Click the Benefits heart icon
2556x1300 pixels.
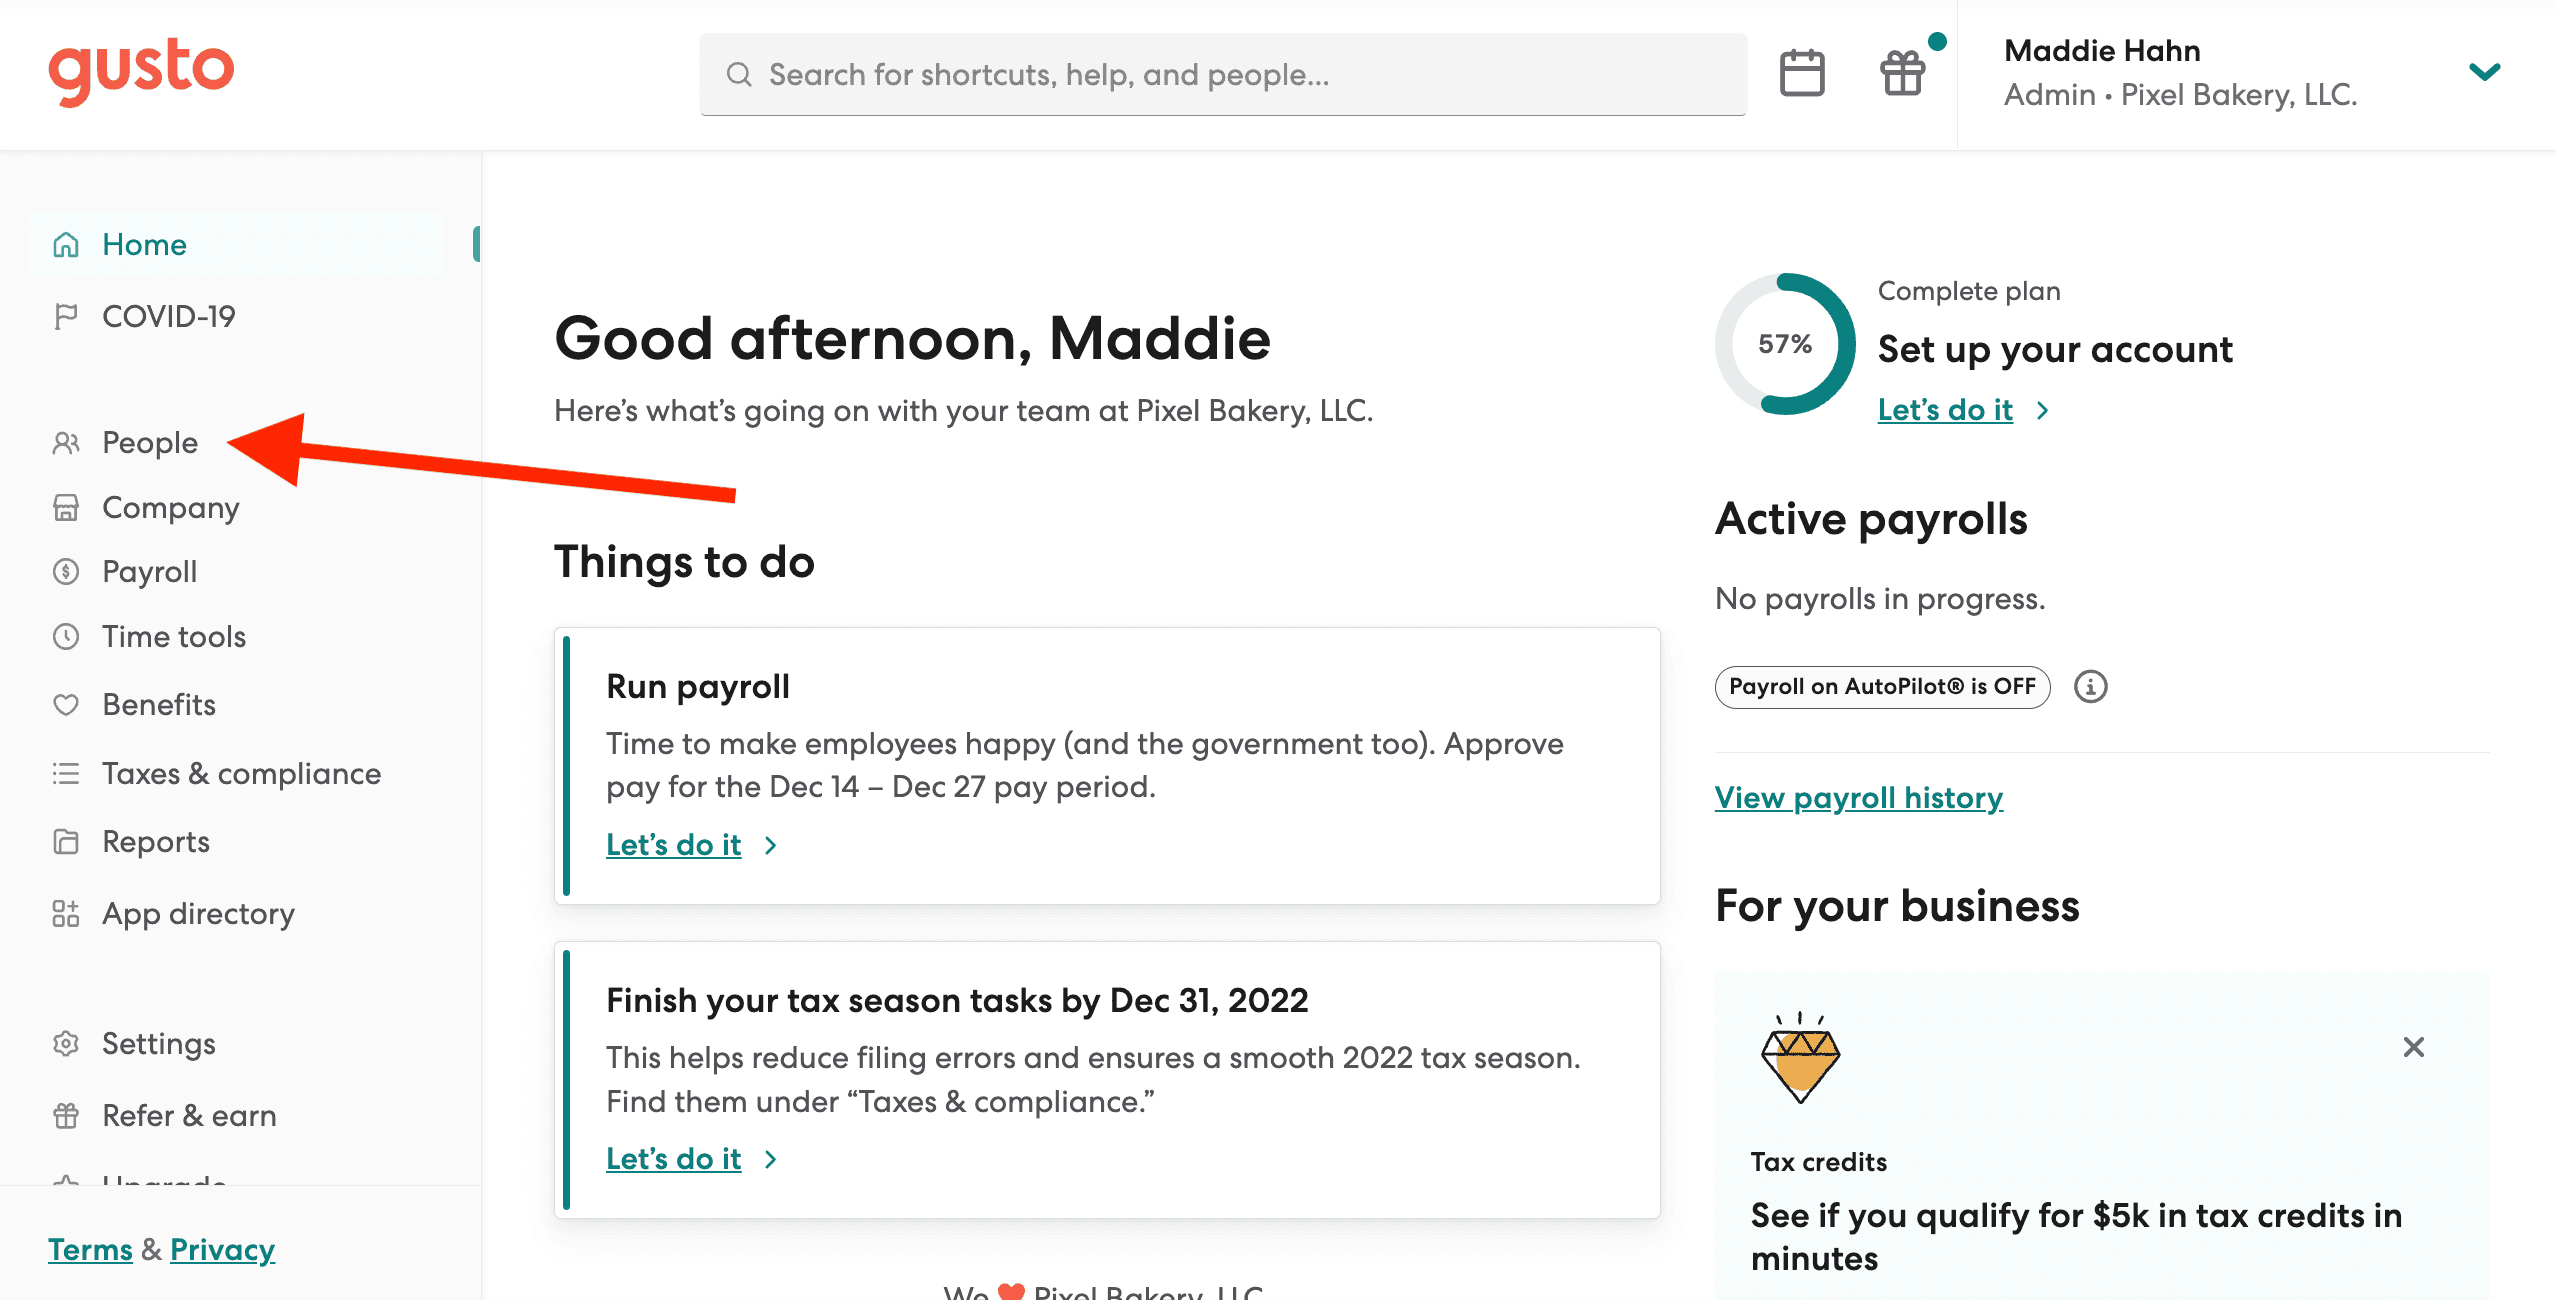pyautogui.click(x=66, y=705)
